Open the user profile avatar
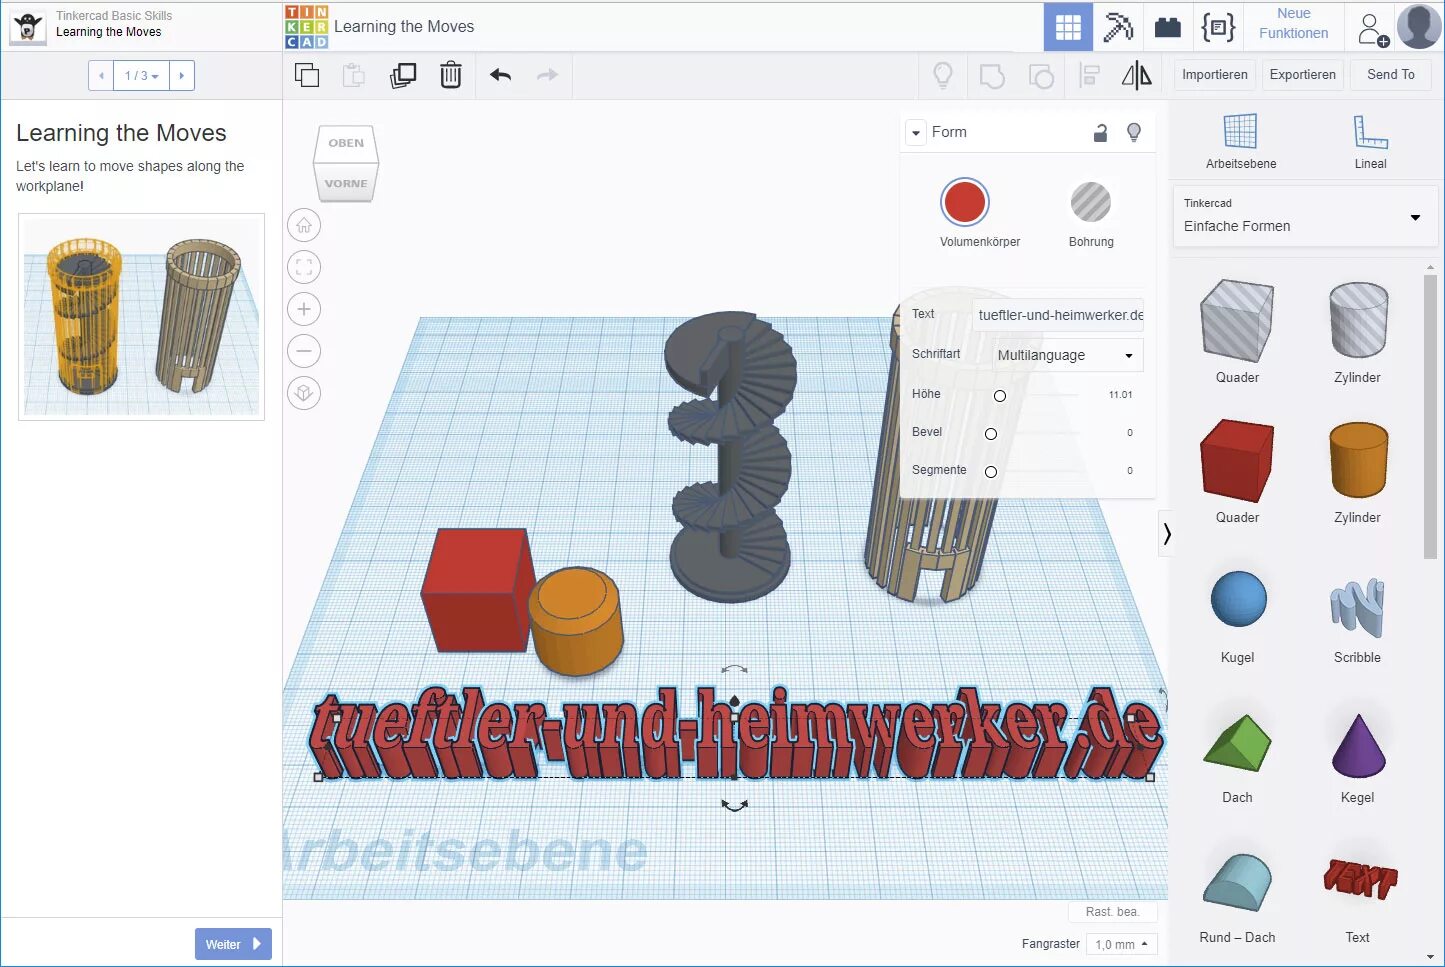Image resolution: width=1445 pixels, height=967 pixels. tap(1419, 26)
